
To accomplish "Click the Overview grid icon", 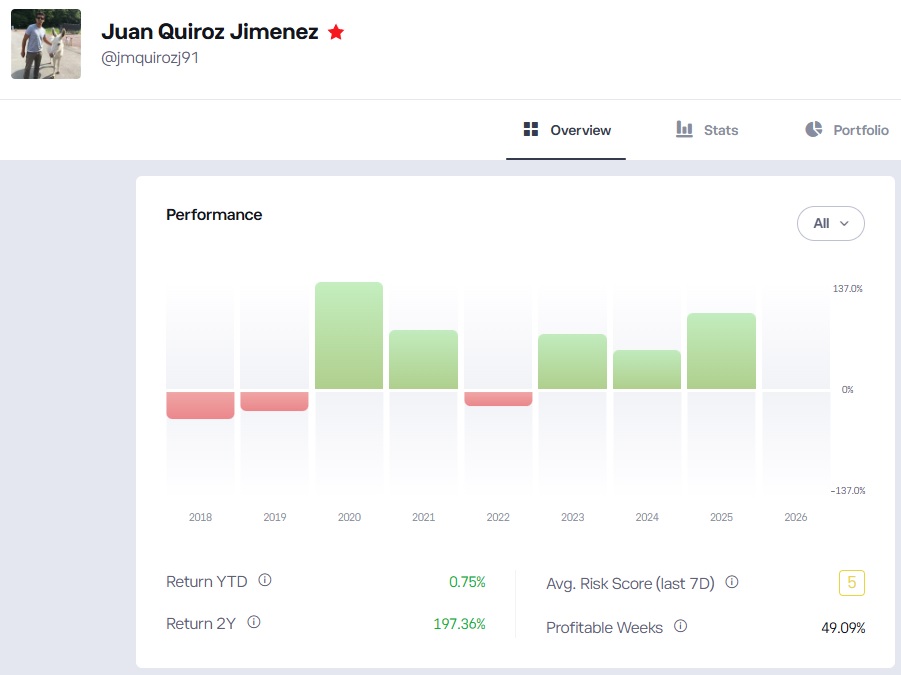I will point(529,130).
